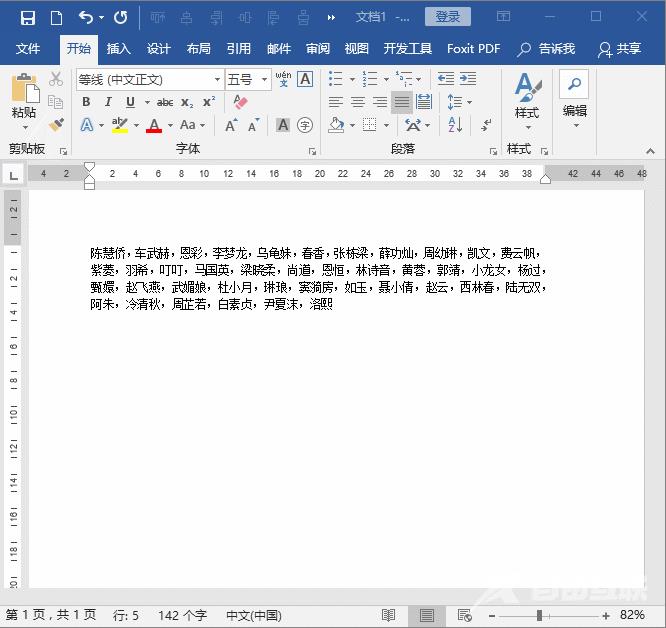
Task: Toggle underline formatting
Action: [x=130, y=102]
